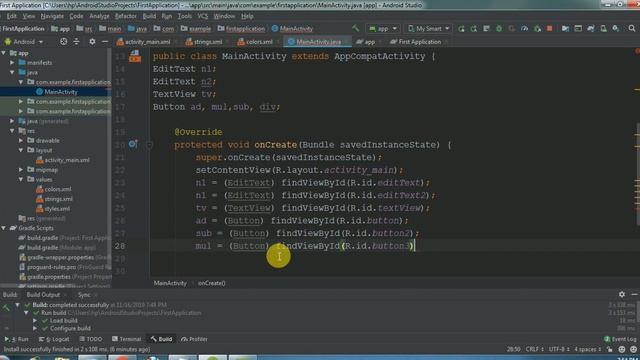Click the green hammer in Build panel
Screen dimensions: 640x360
(x=6, y=308)
